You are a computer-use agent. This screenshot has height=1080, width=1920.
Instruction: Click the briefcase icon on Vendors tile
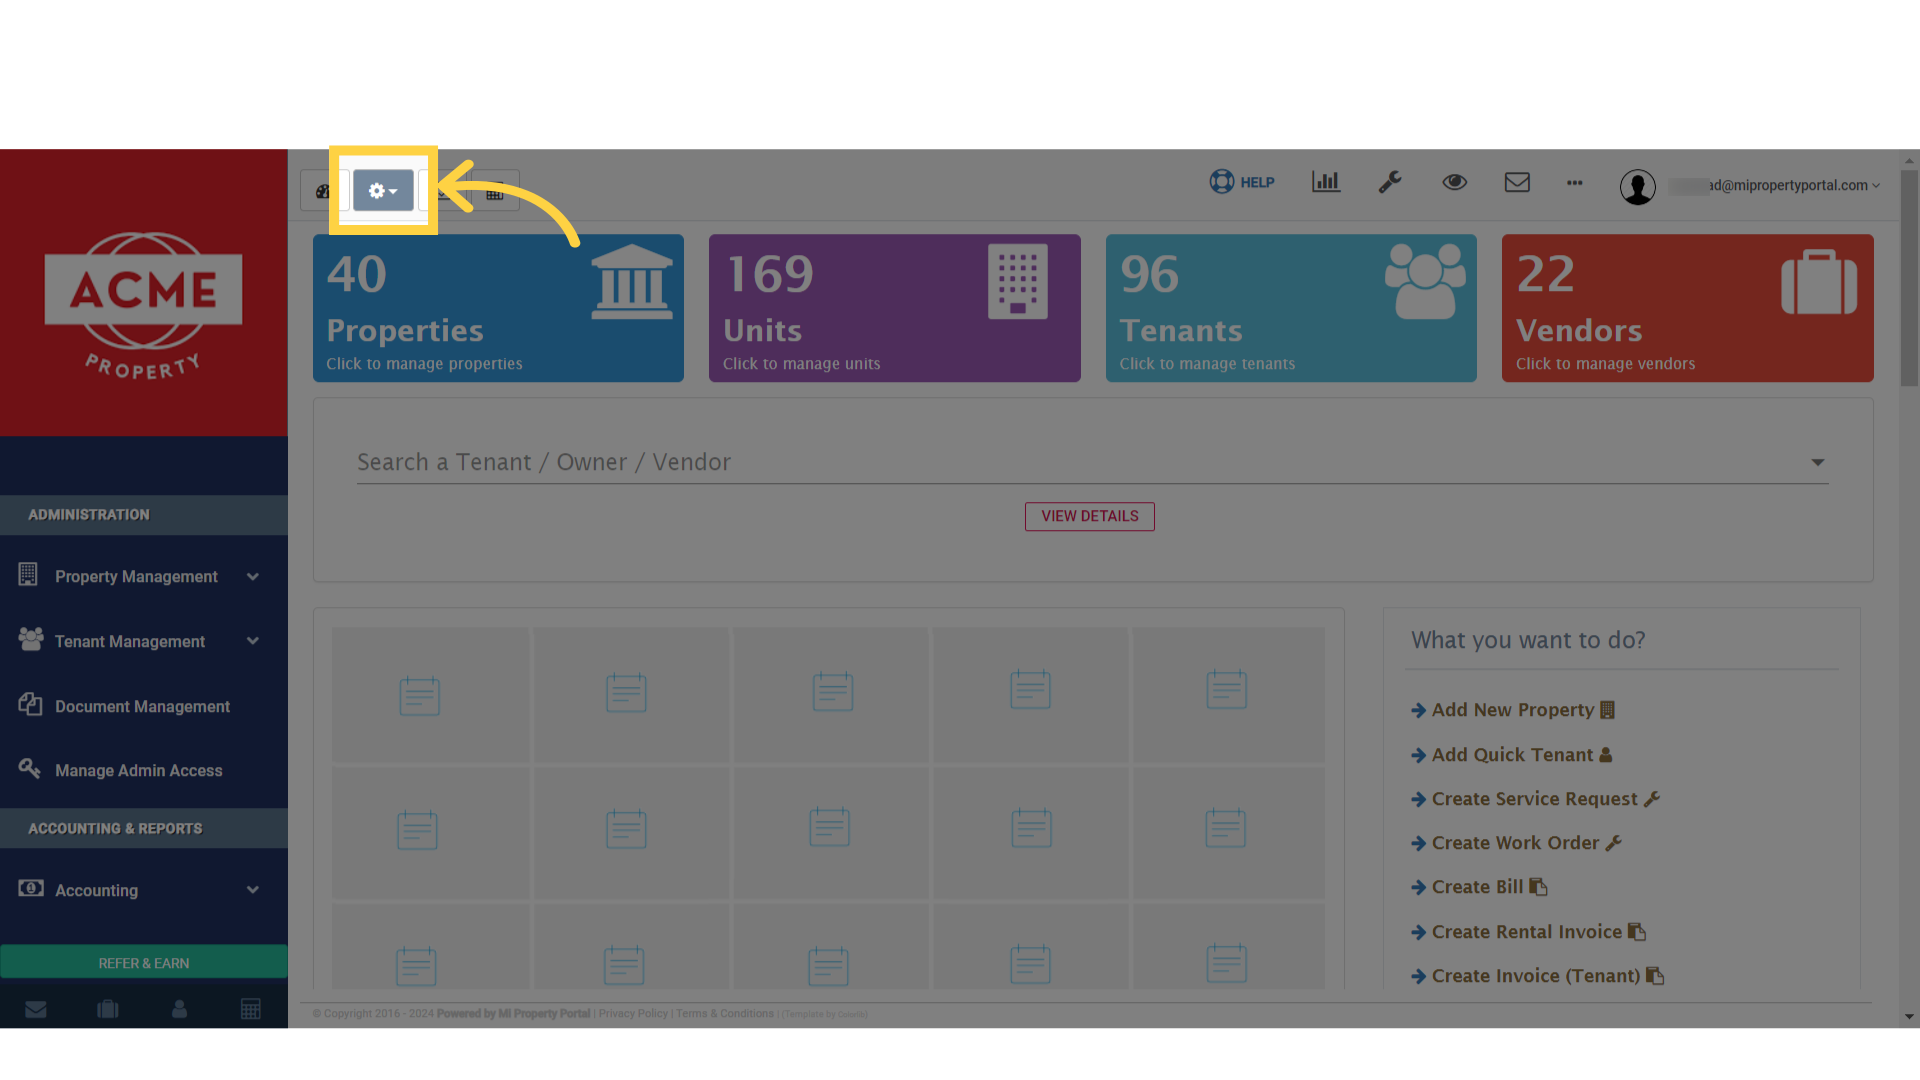(x=1819, y=282)
